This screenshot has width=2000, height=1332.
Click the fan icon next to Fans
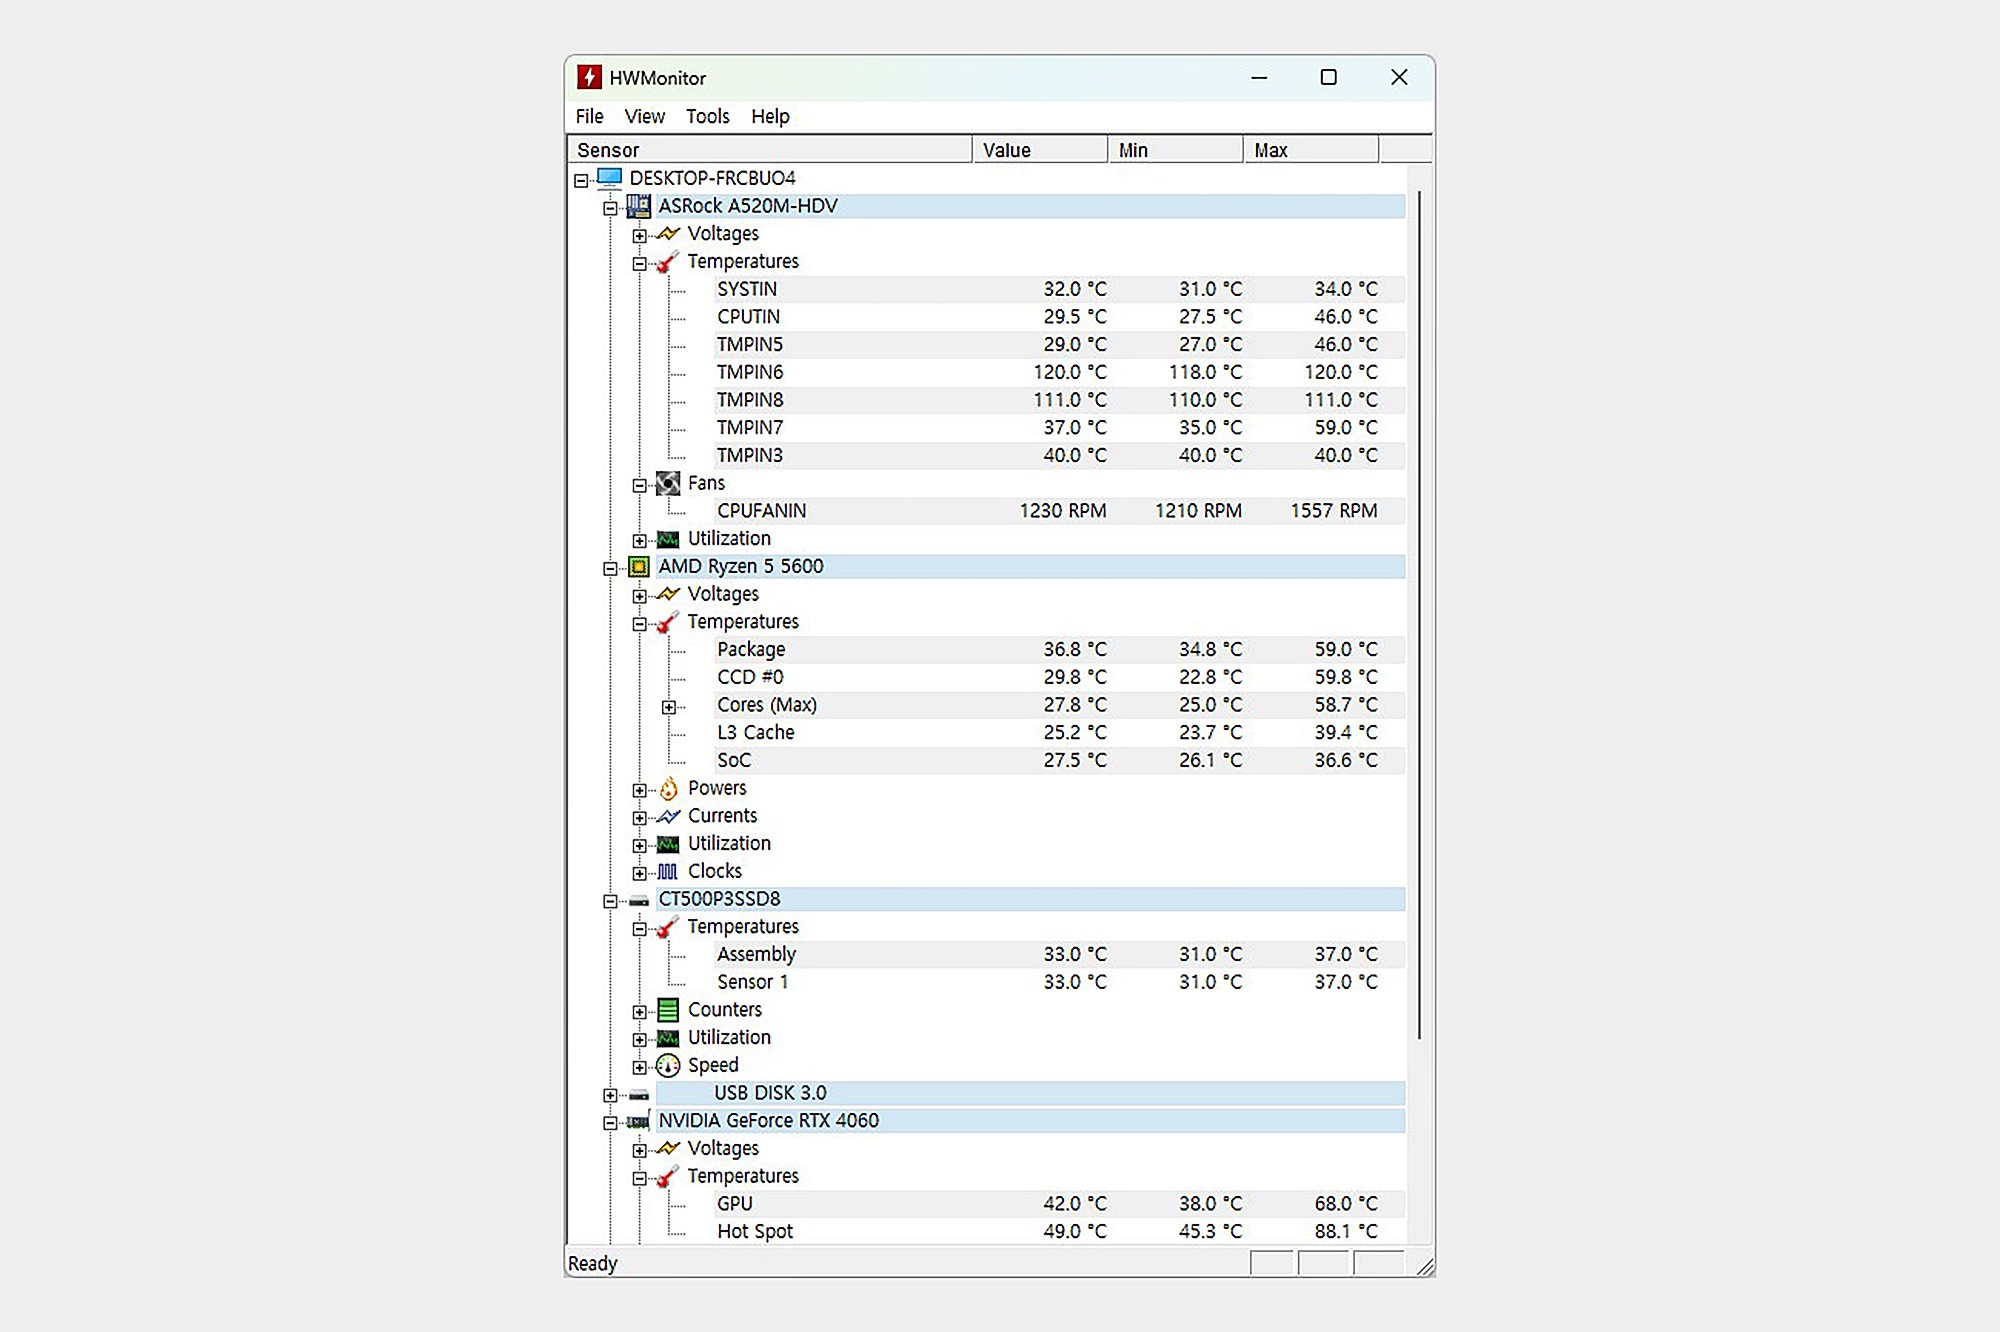coord(668,484)
